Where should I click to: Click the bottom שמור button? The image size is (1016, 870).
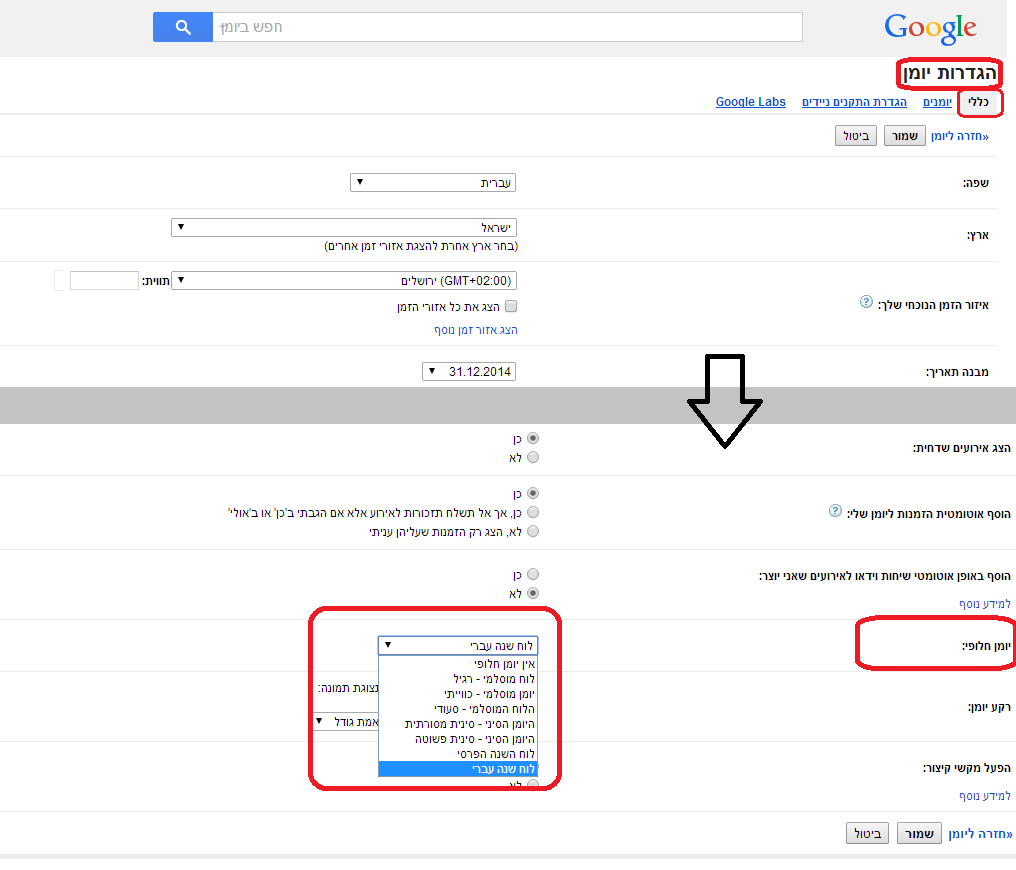coord(919,834)
